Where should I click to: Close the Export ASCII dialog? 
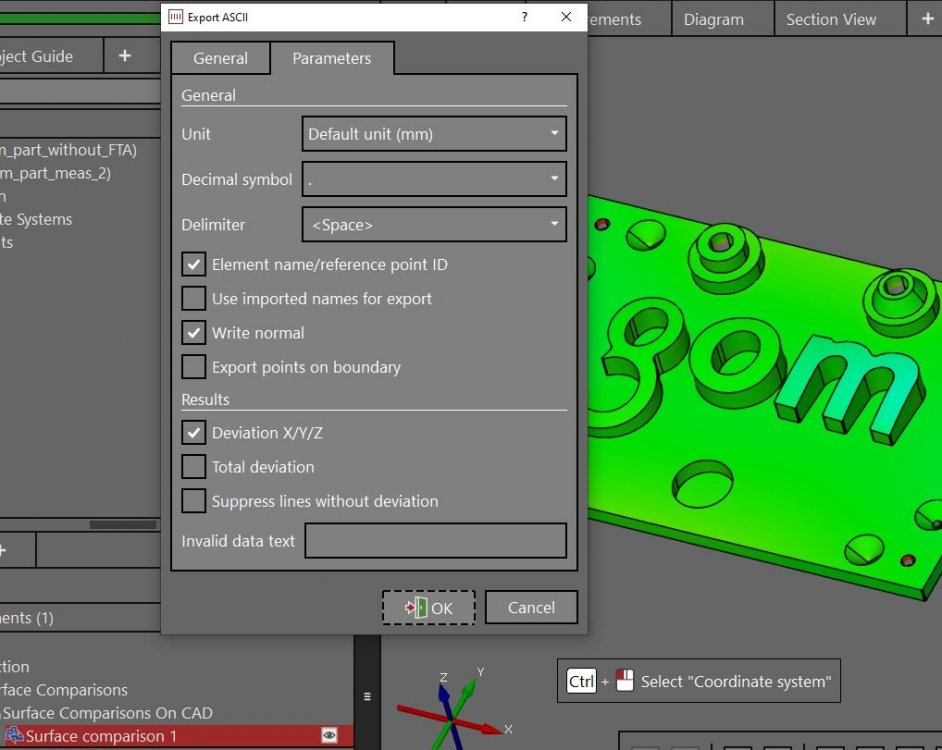[566, 17]
